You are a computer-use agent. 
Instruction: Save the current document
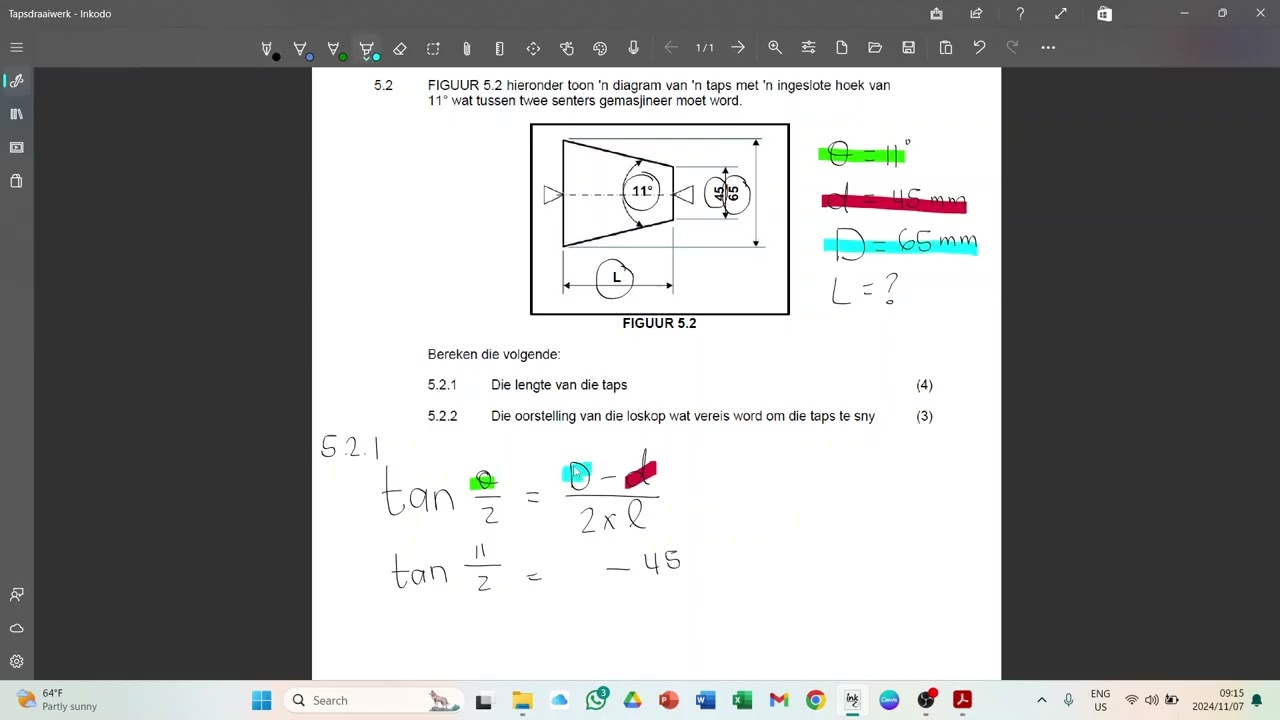[x=909, y=48]
